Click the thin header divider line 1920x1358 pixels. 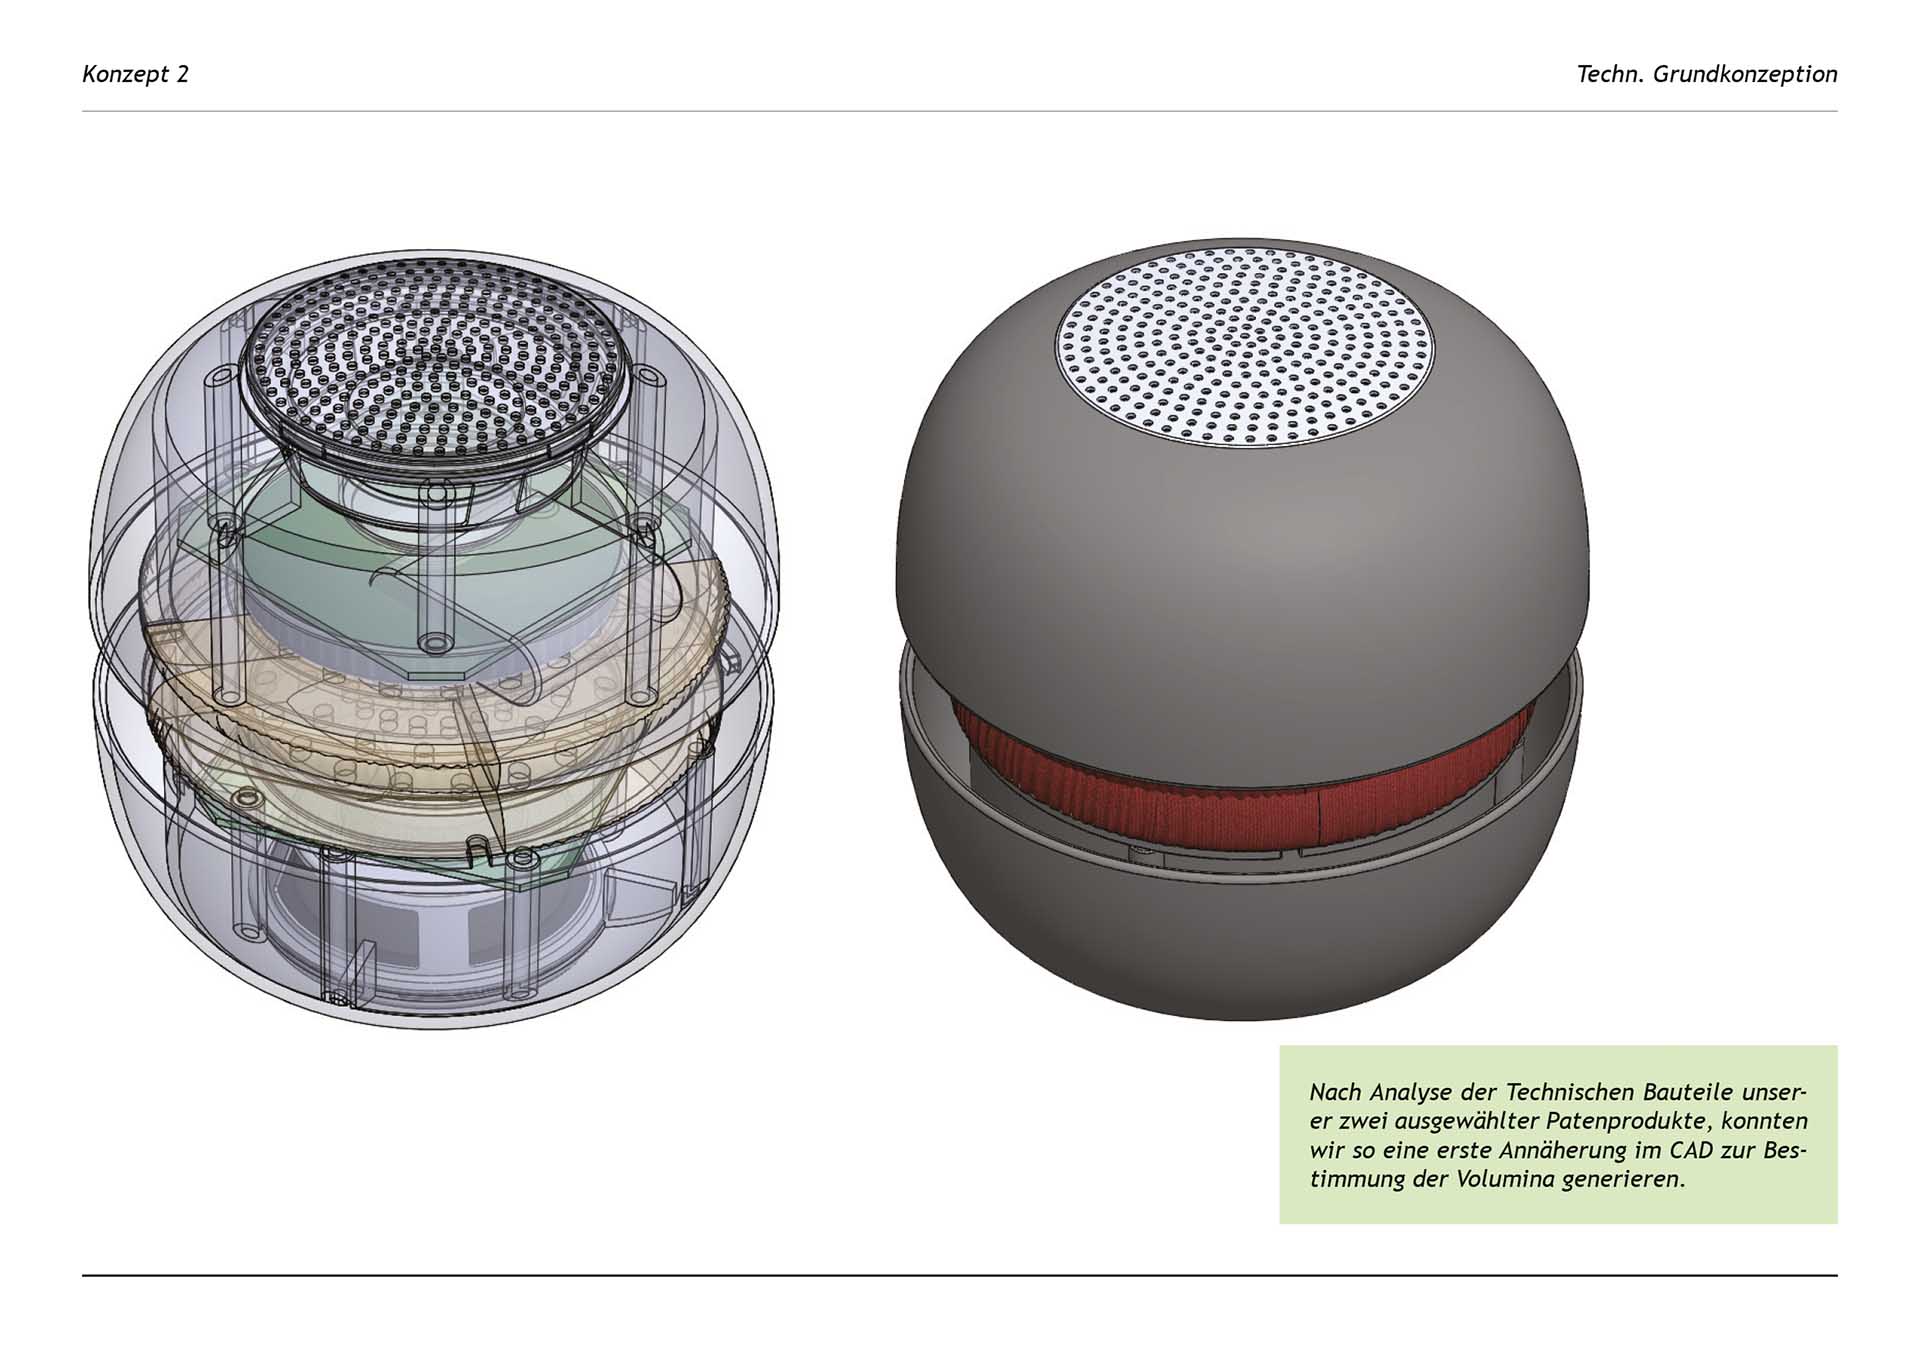coord(960,111)
